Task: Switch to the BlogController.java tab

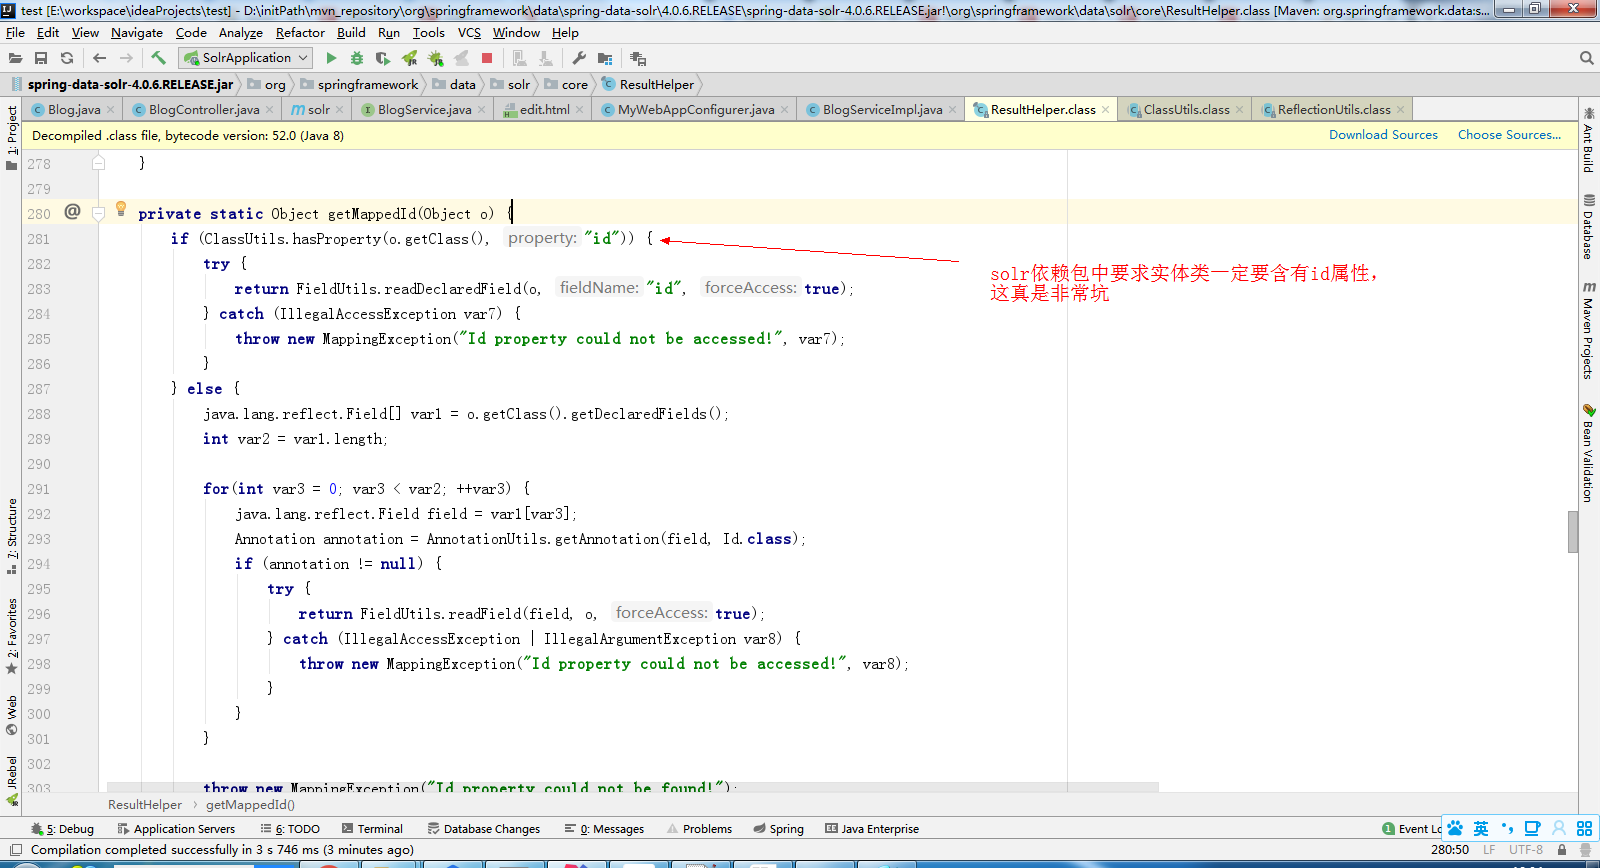Action: coord(204,110)
